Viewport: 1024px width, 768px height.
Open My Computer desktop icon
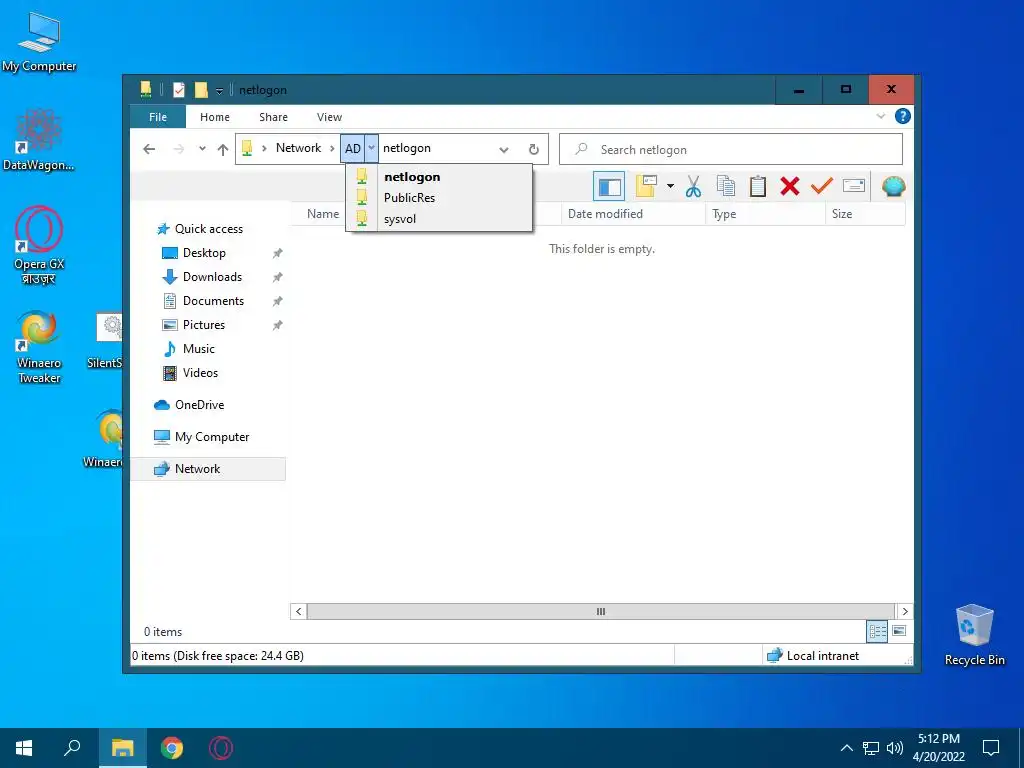tap(39, 42)
